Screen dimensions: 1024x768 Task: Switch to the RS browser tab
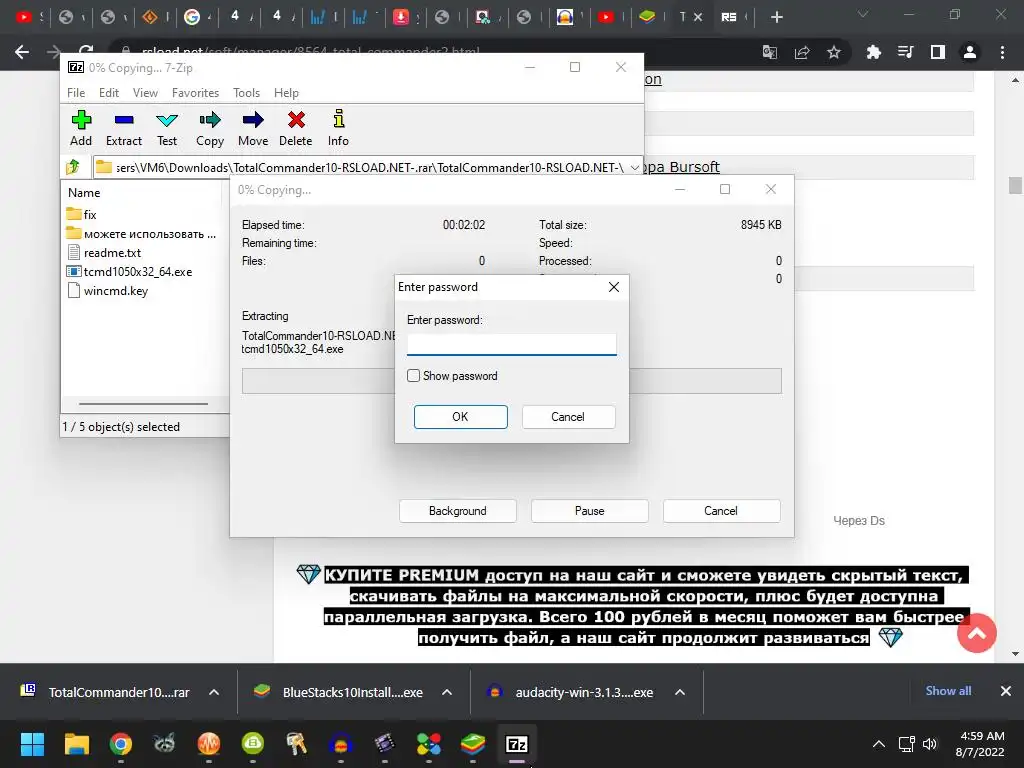pyautogui.click(x=729, y=17)
